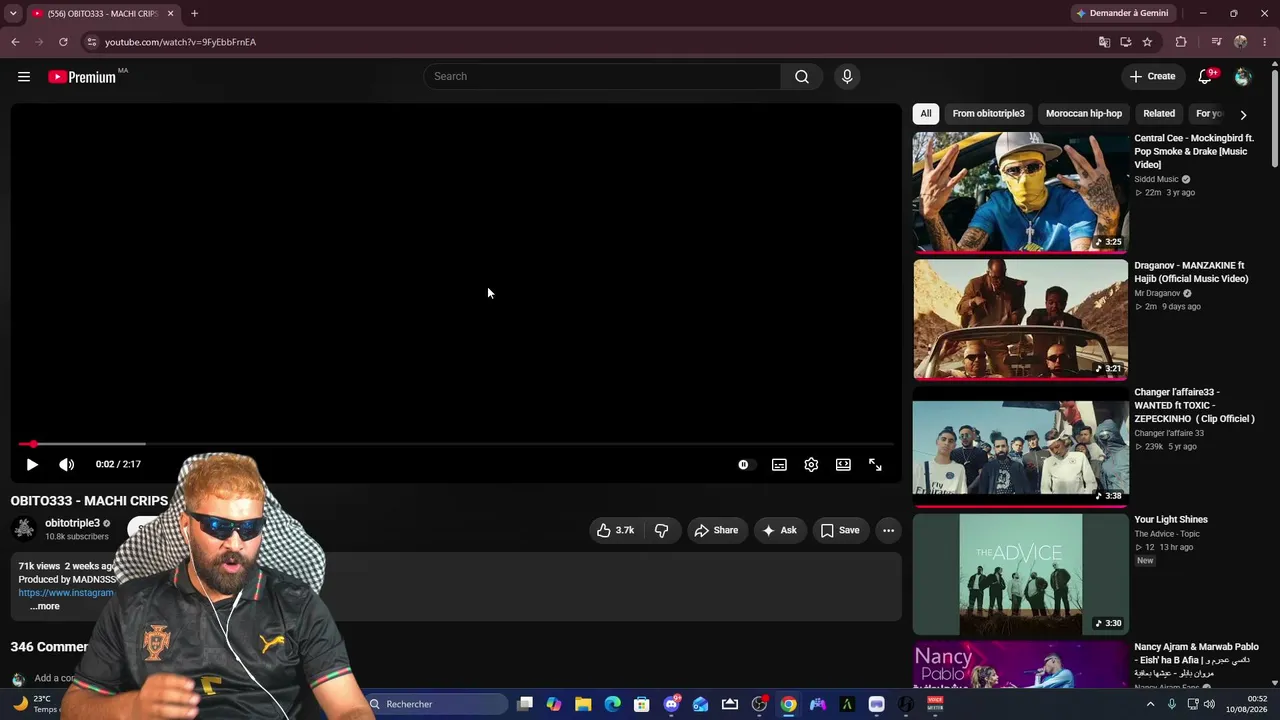The width and height of the screenshot is (1280, 720).
Task: Open Your Light Shines video title
Action: pos(1171,520)
